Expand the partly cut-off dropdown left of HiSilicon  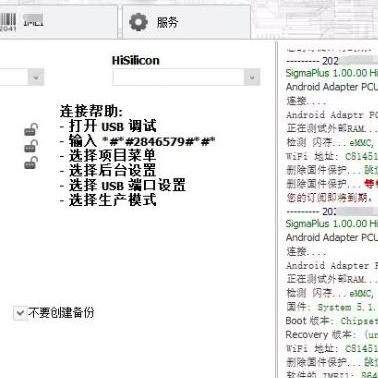click(36, 77)
